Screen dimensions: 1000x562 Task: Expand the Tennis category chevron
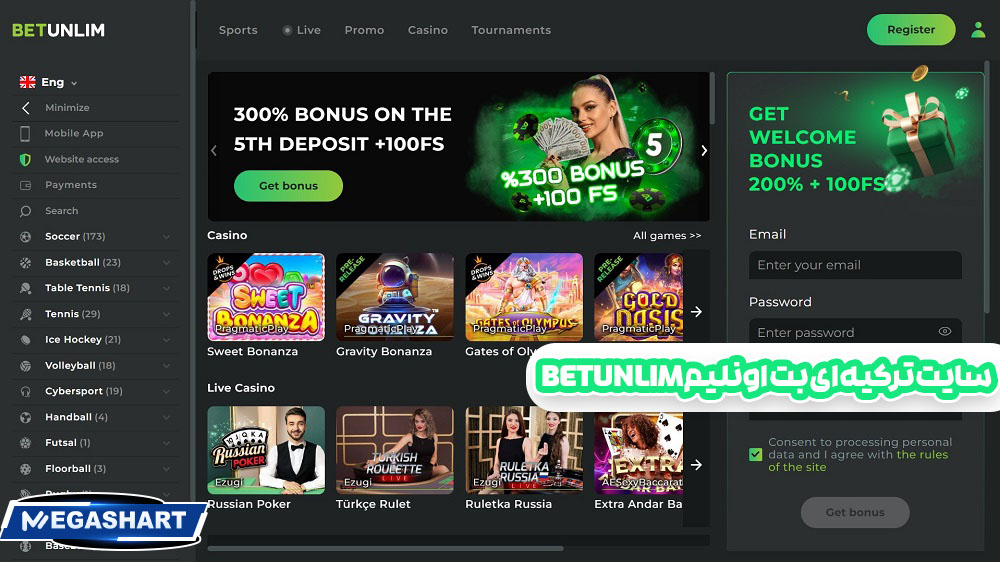[x=166, y=314]
